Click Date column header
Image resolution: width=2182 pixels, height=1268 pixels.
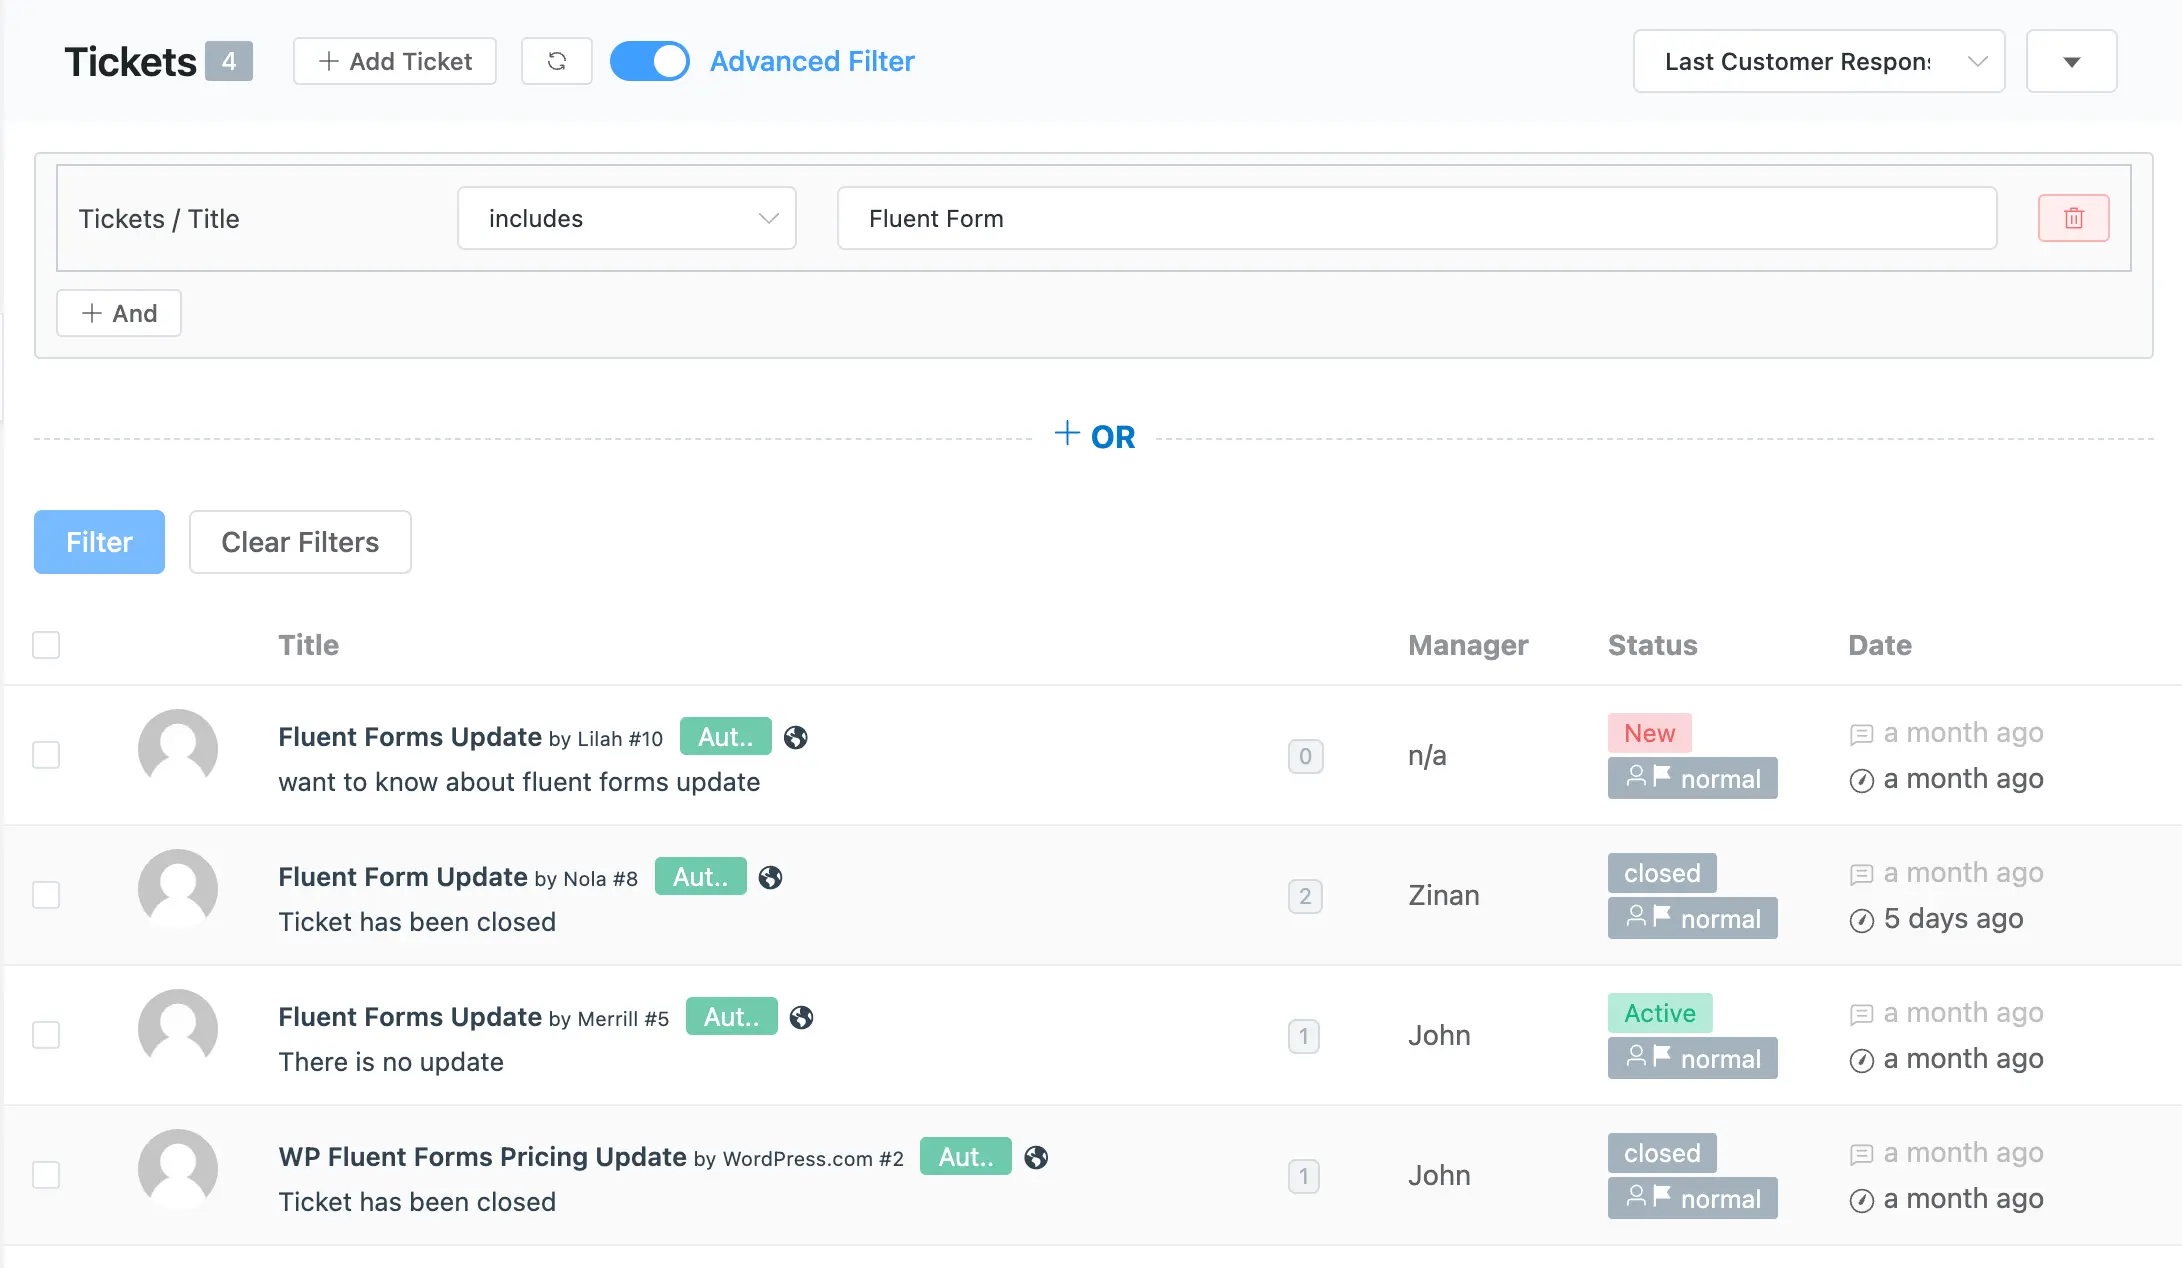click(1880, 645)
